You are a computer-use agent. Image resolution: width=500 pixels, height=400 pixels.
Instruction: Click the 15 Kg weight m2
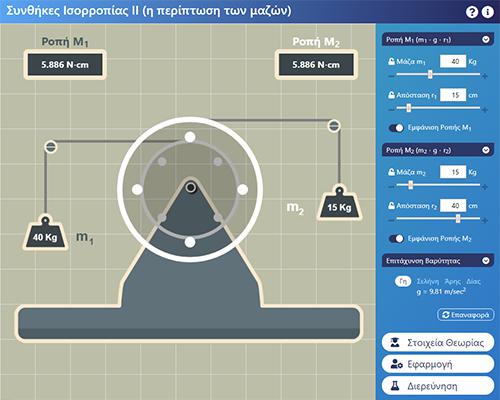coord(339,203)
